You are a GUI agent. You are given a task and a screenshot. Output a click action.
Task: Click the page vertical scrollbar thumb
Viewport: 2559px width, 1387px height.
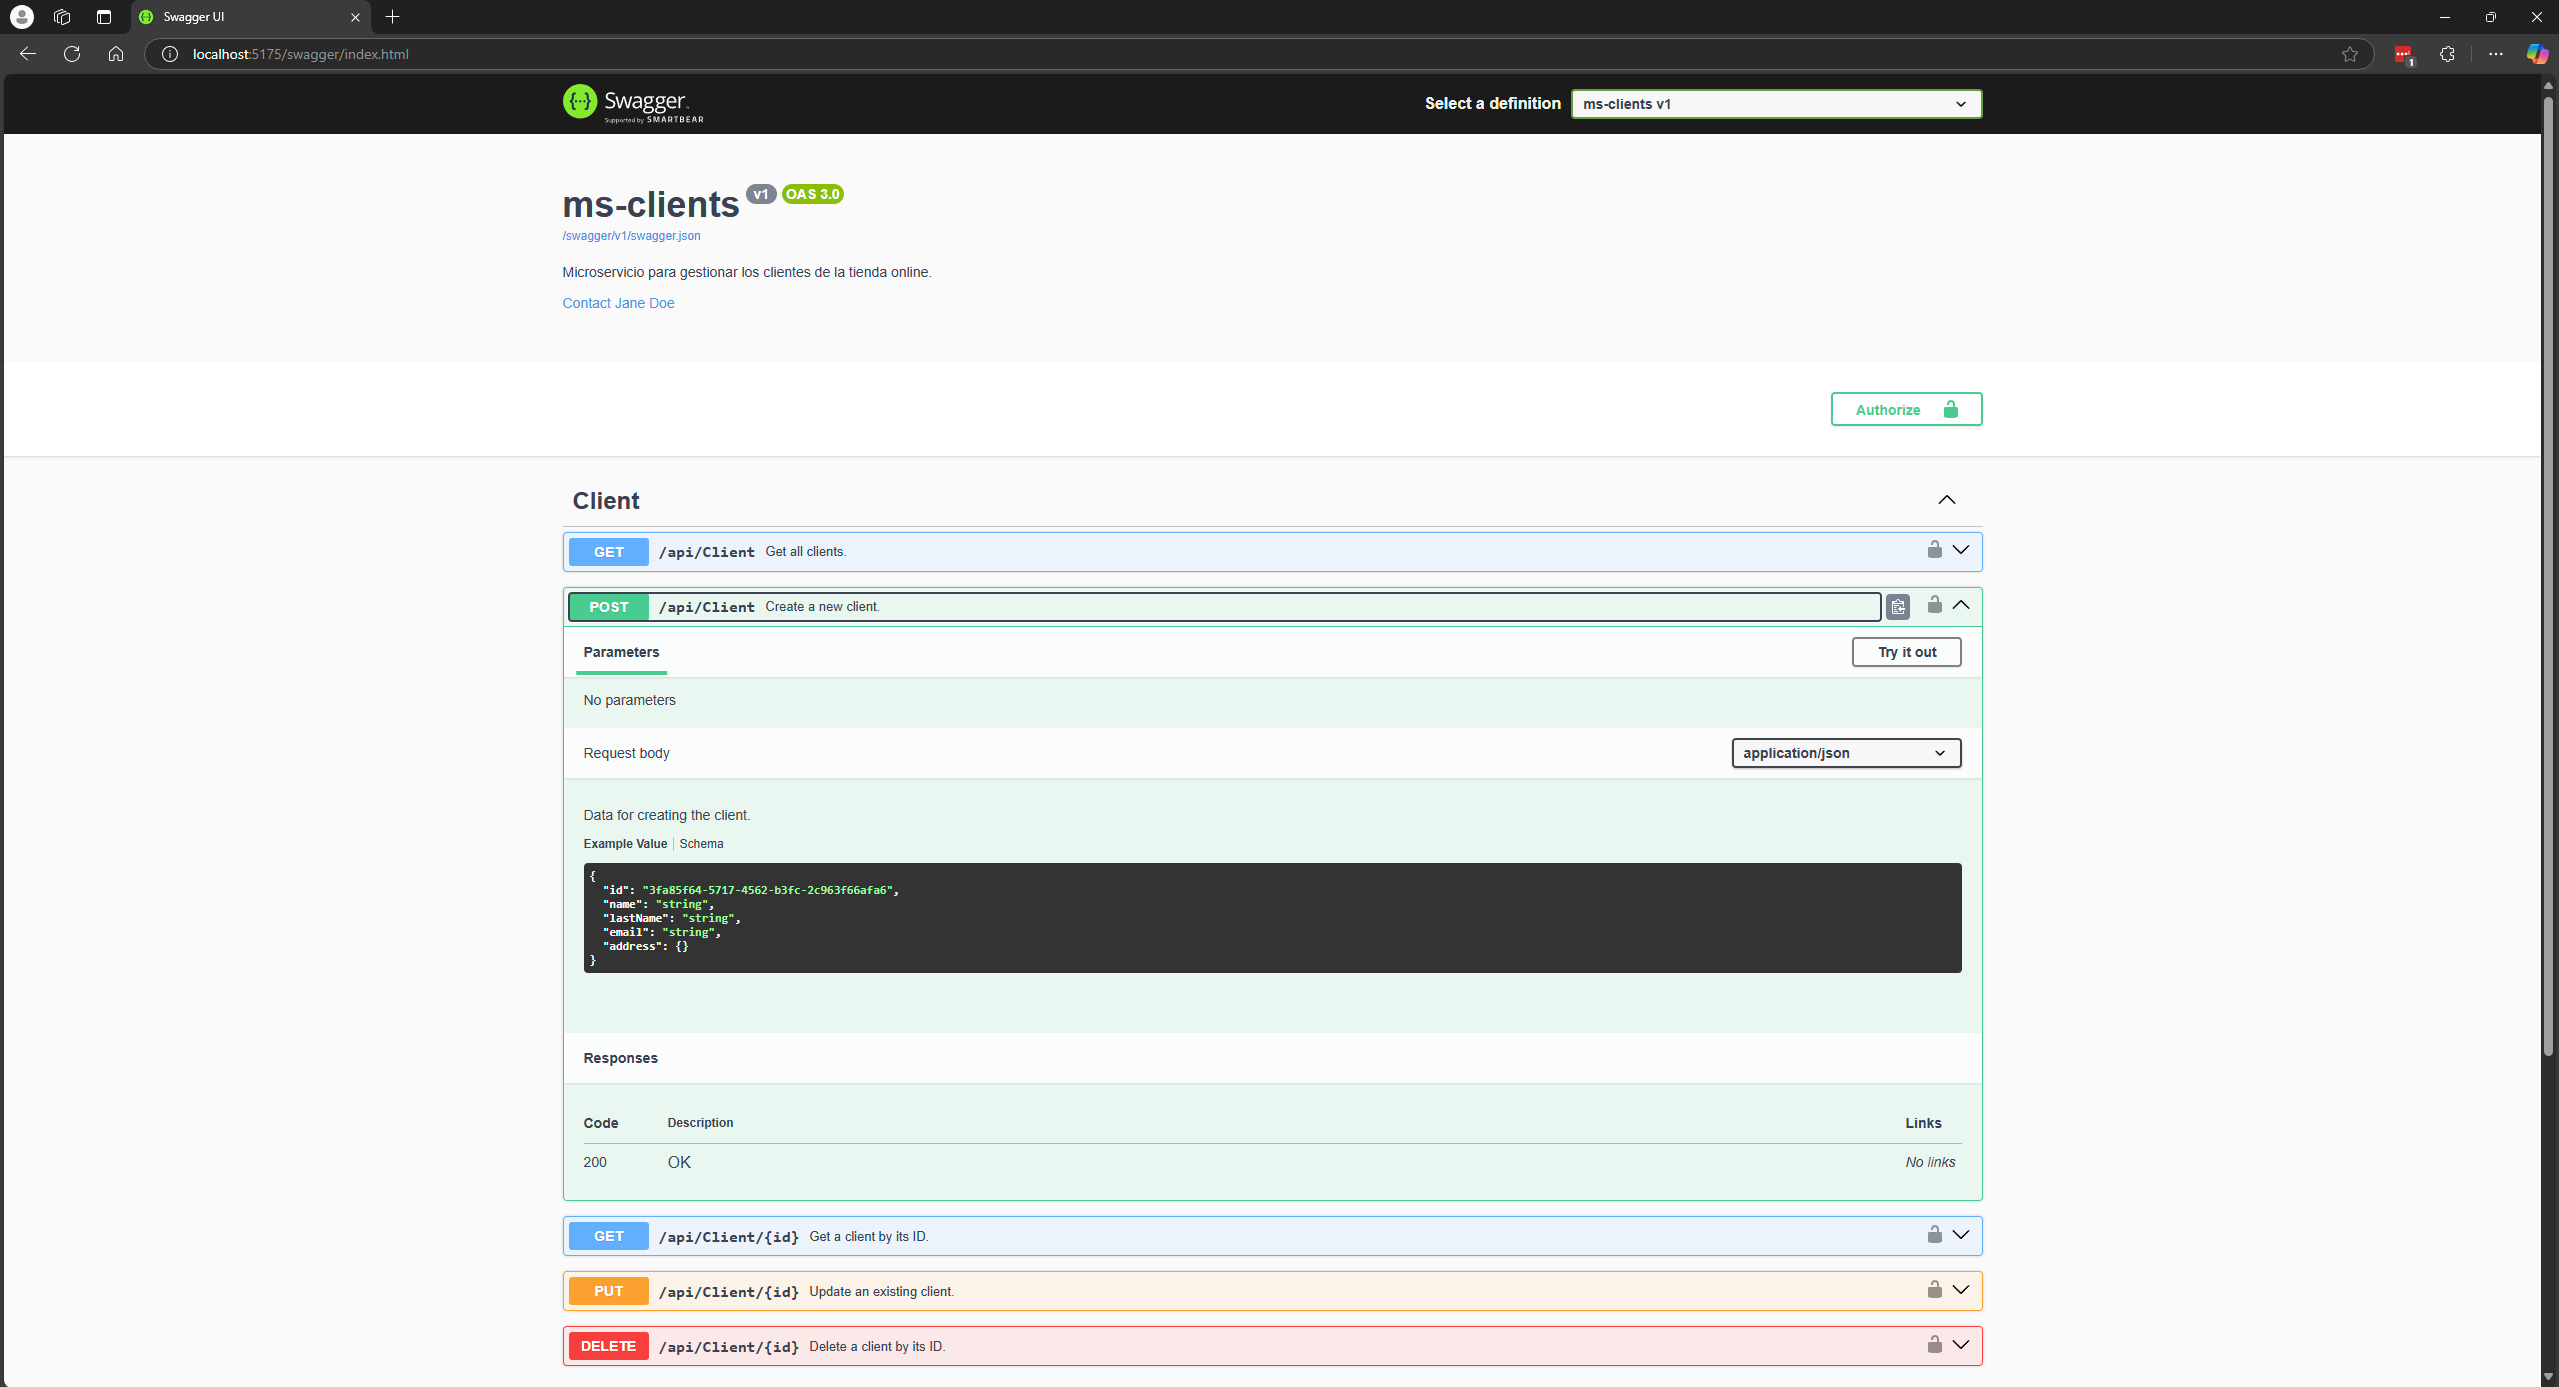[x=2549, y=575]
